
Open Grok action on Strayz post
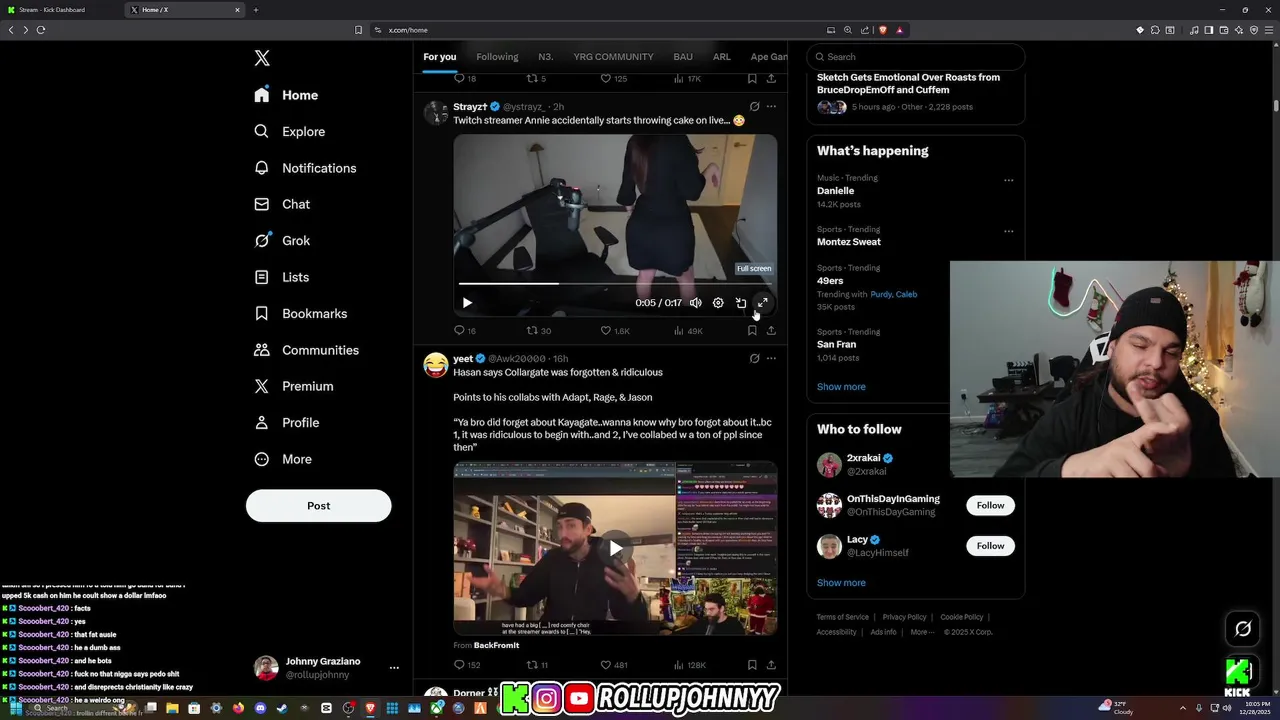pyautogui.click(x=755, y=107)
